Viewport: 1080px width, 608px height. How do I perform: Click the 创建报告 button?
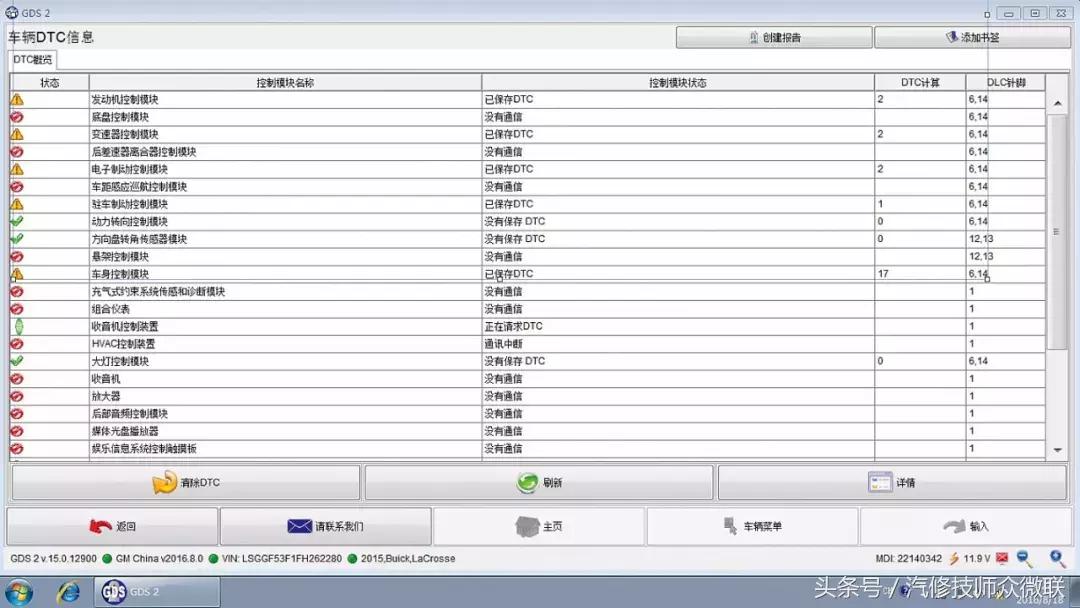pyautogui.click(x=770, y=36)
